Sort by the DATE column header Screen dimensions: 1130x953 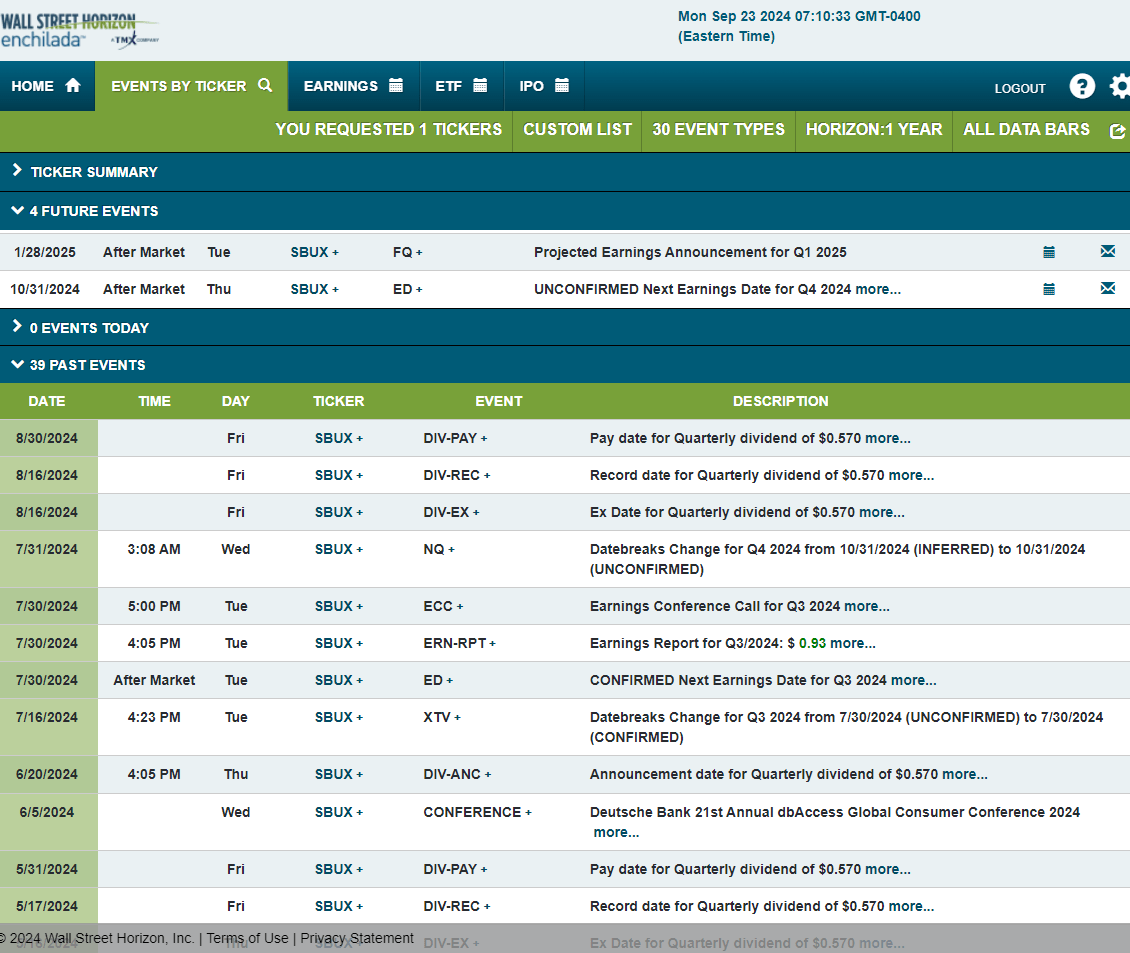pyautogui.click(x=47, y=402)
